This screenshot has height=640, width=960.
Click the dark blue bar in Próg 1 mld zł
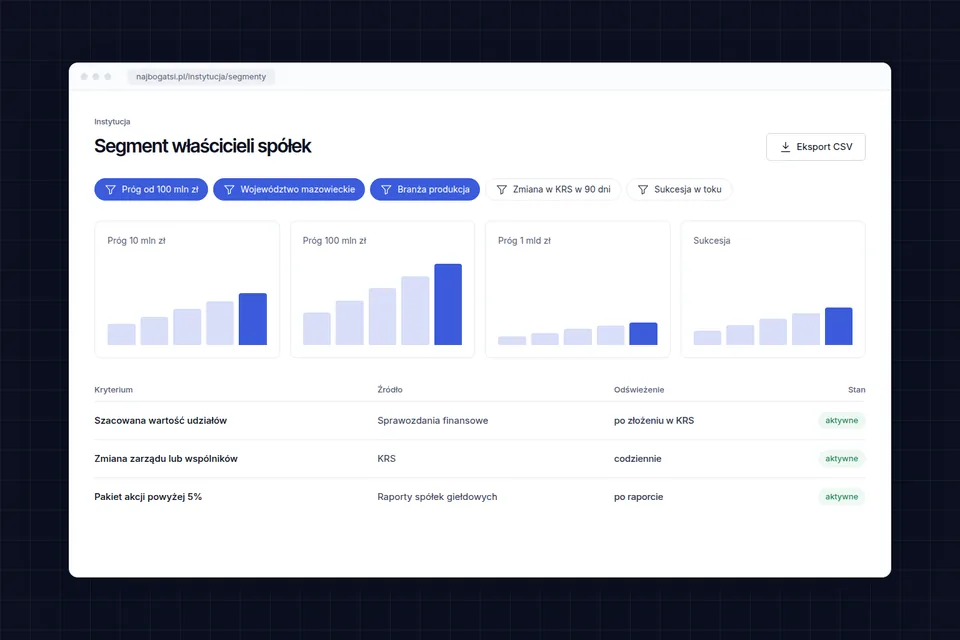(643, 334)
